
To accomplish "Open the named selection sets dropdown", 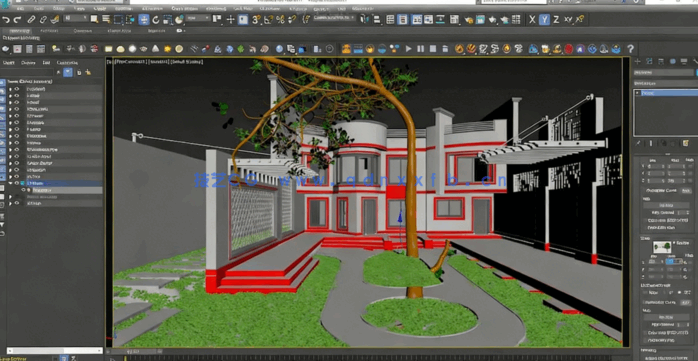I will 334,18.
